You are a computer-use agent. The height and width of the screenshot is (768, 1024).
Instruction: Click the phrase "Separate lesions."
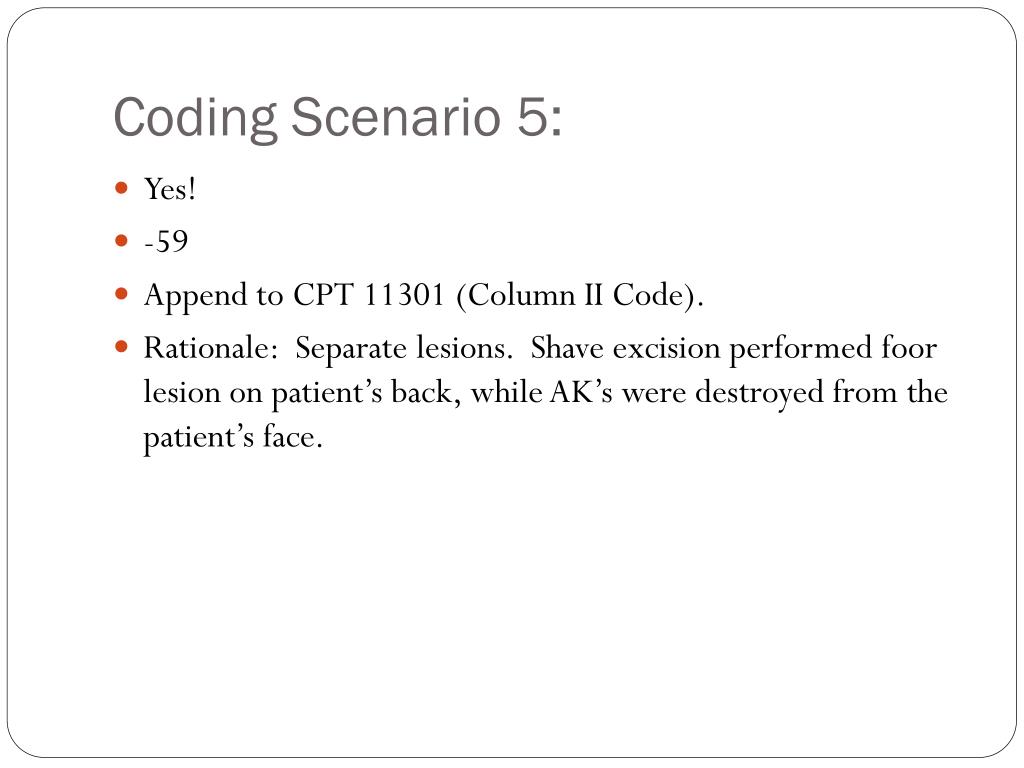(x=404, y=349)
